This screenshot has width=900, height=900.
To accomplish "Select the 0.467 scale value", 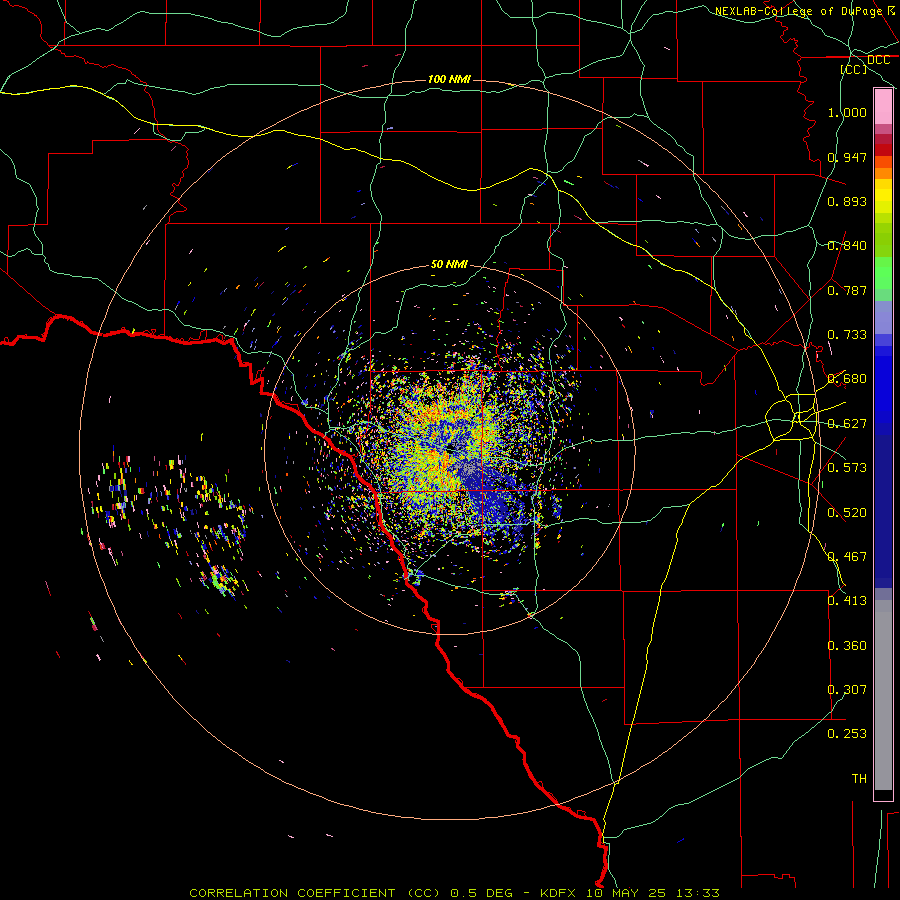I will tap(847, 557).
